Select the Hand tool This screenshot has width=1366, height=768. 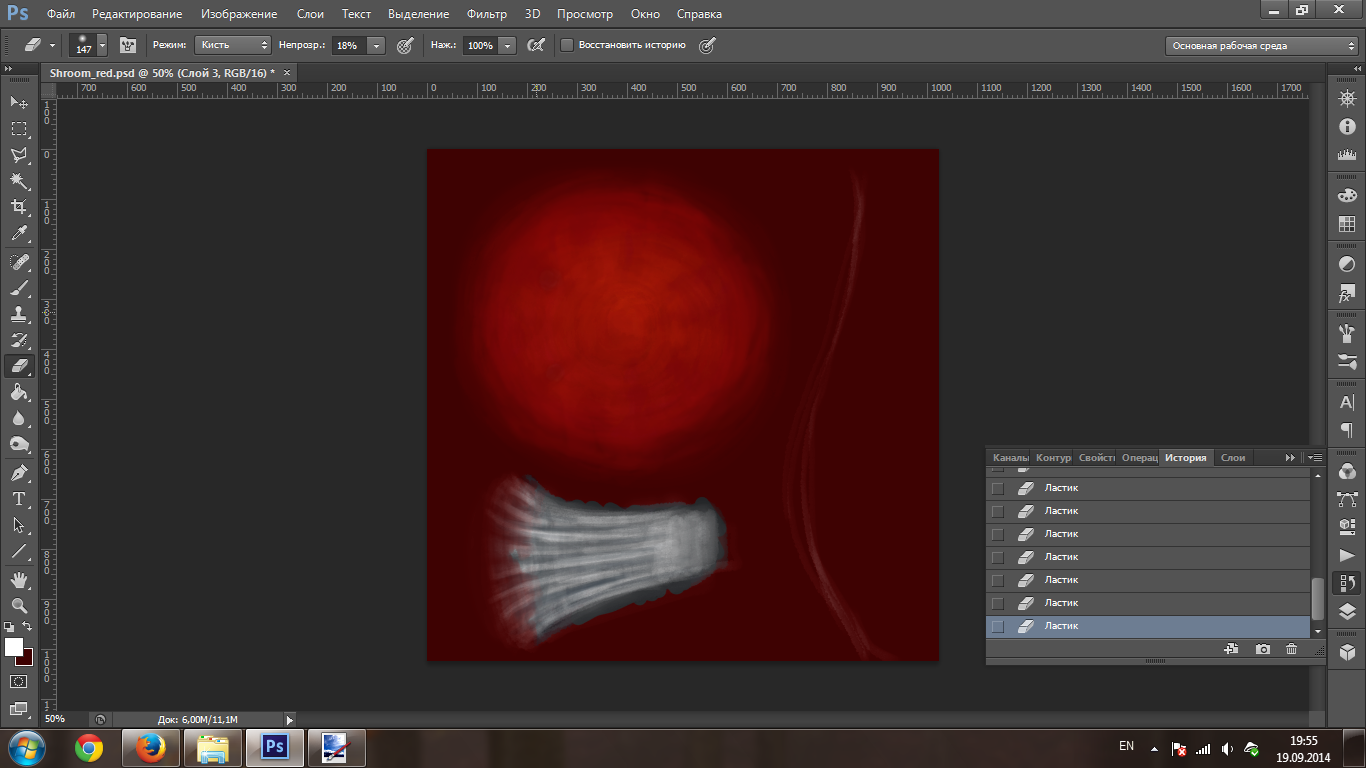pos(19,579)
